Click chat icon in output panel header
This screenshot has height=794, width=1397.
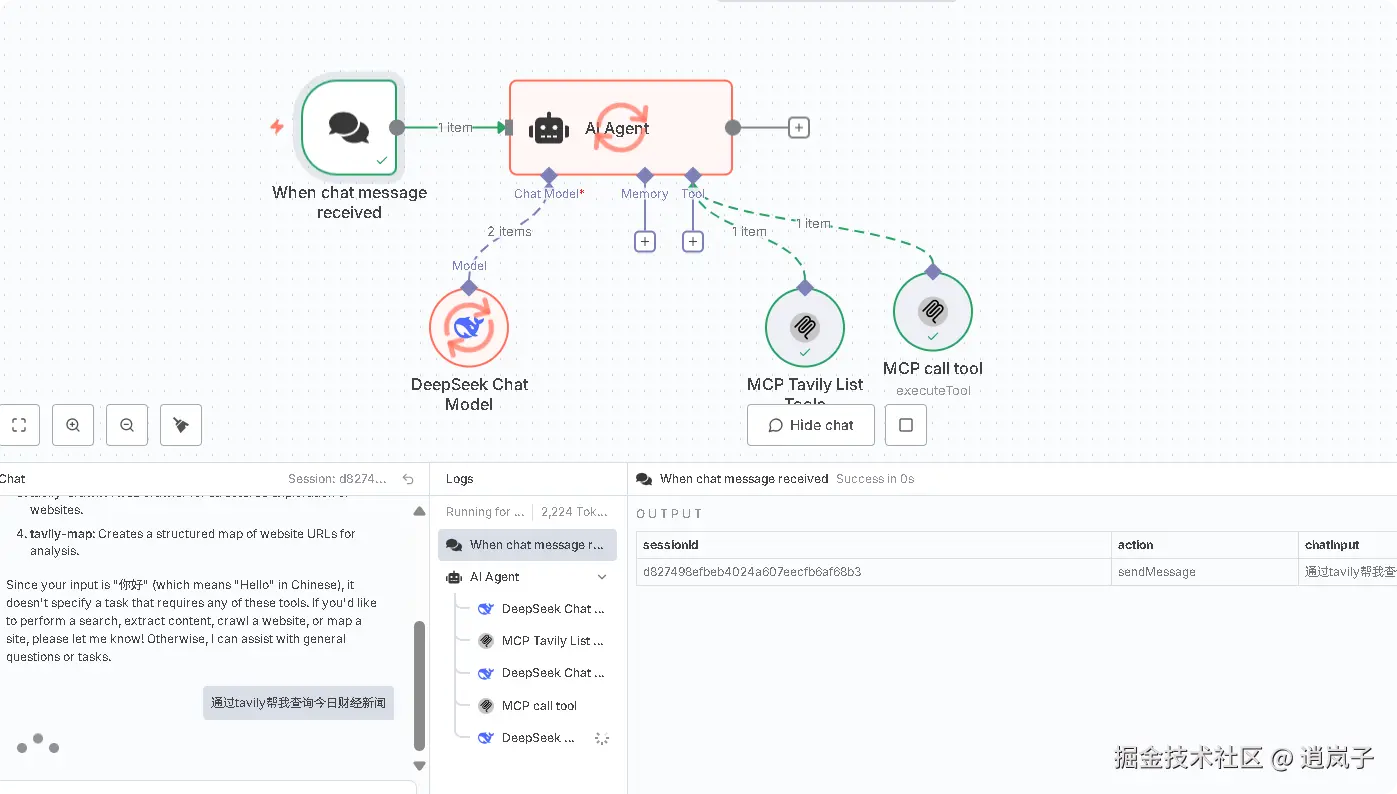[x=644, y=479]
